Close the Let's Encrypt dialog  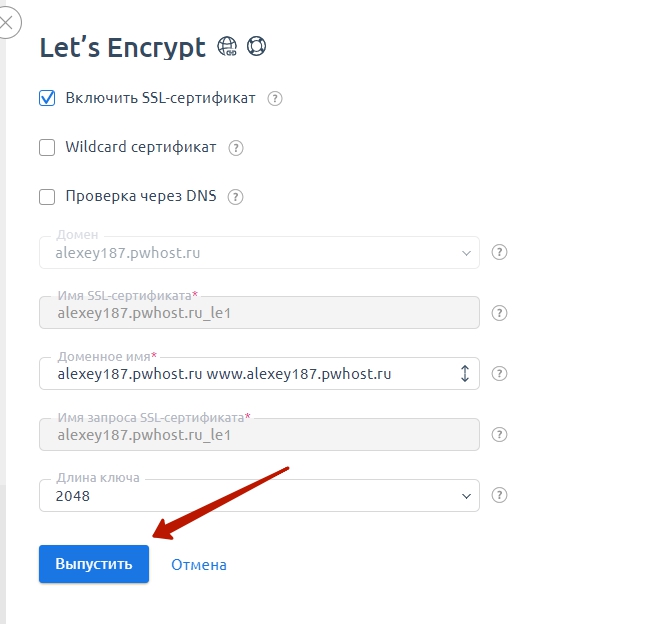7,23
